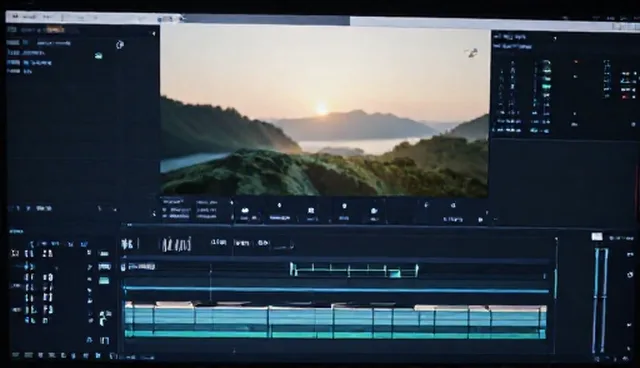Screen dimensions: 640x368
Task: Click the circular icon in the upper-left project panel
Action: pos(120,45)
